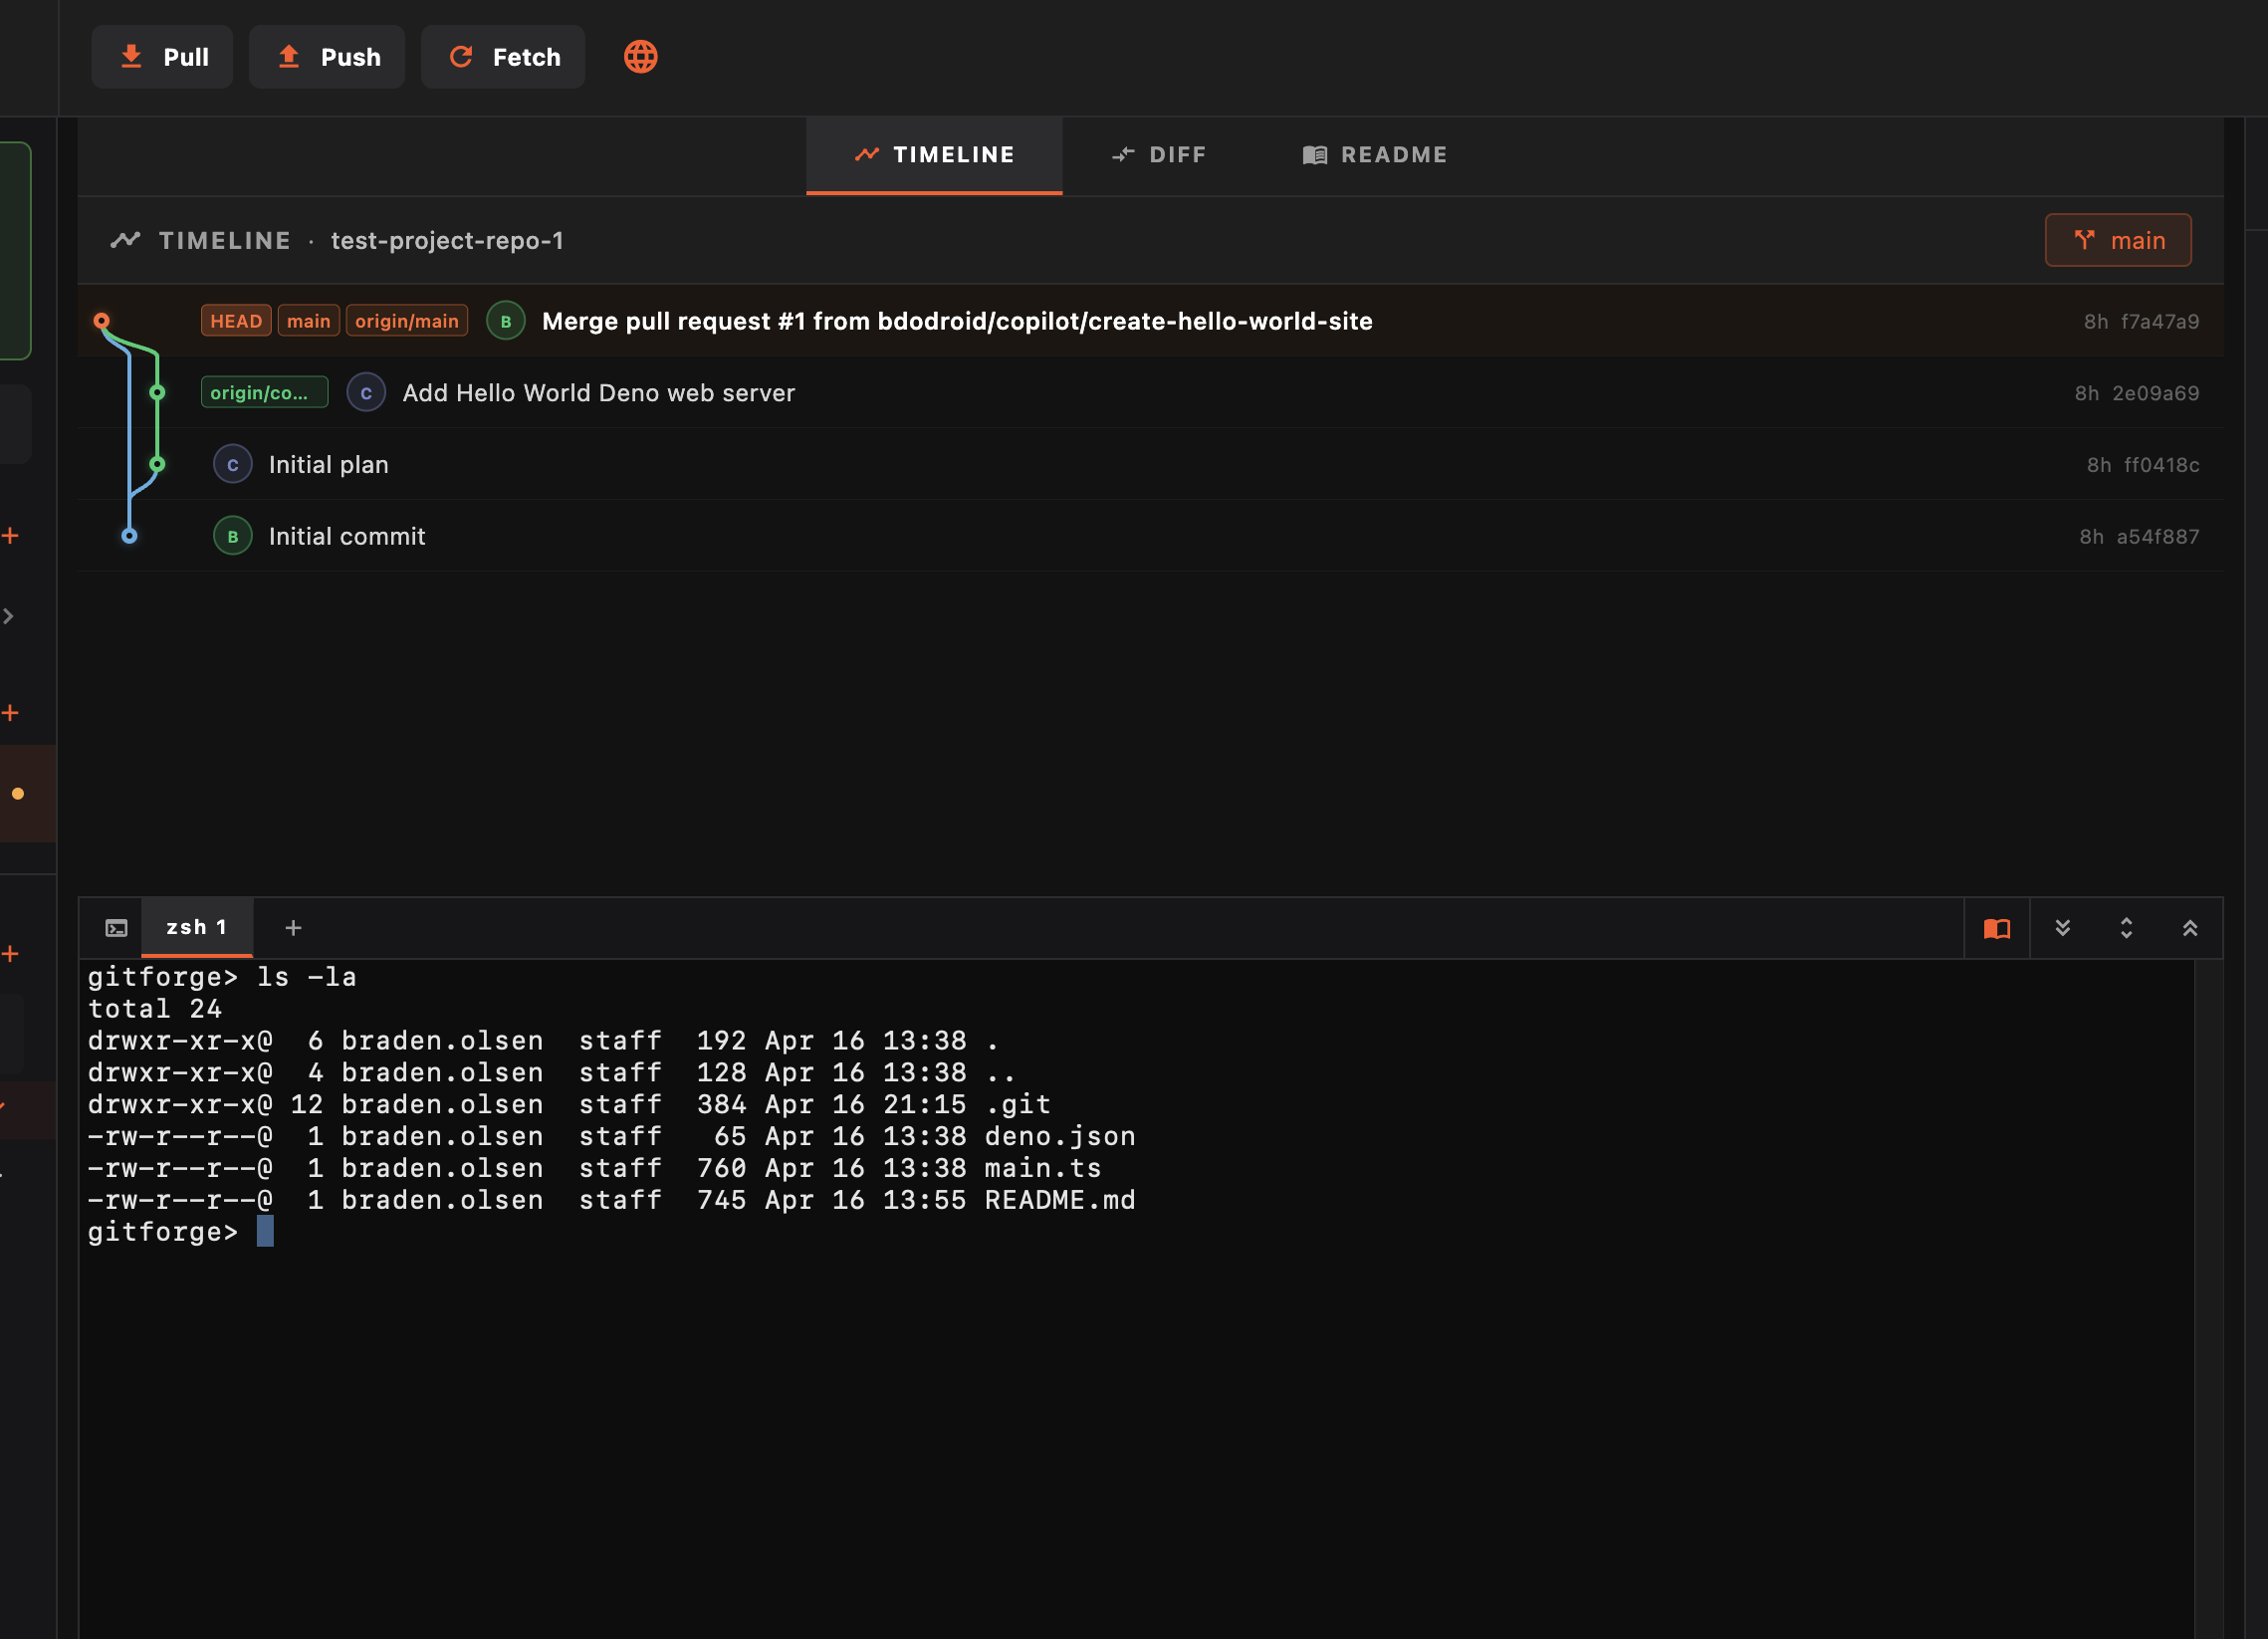The image size is (2268, 1639).
Task: Click the terminal panel icon
Action: 116,929
